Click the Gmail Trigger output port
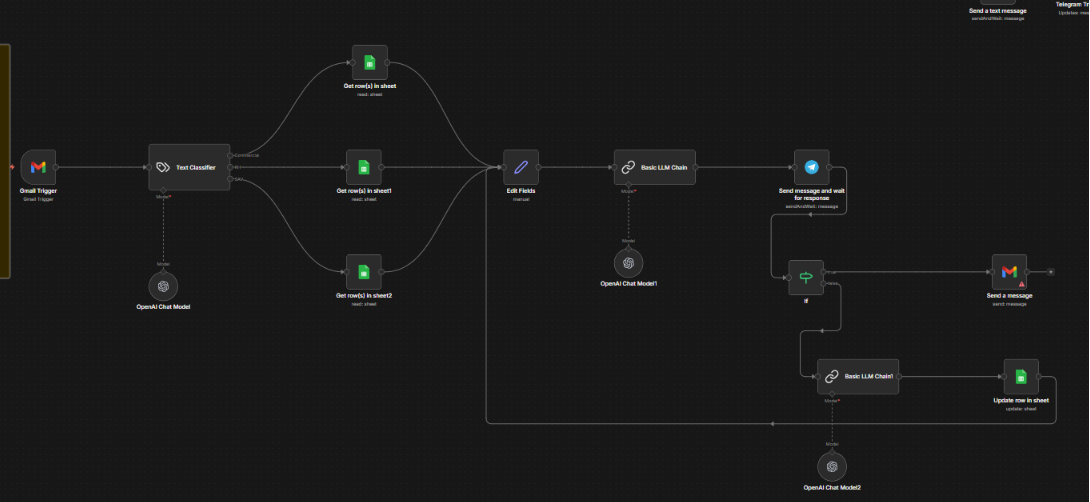 point(56,167)
